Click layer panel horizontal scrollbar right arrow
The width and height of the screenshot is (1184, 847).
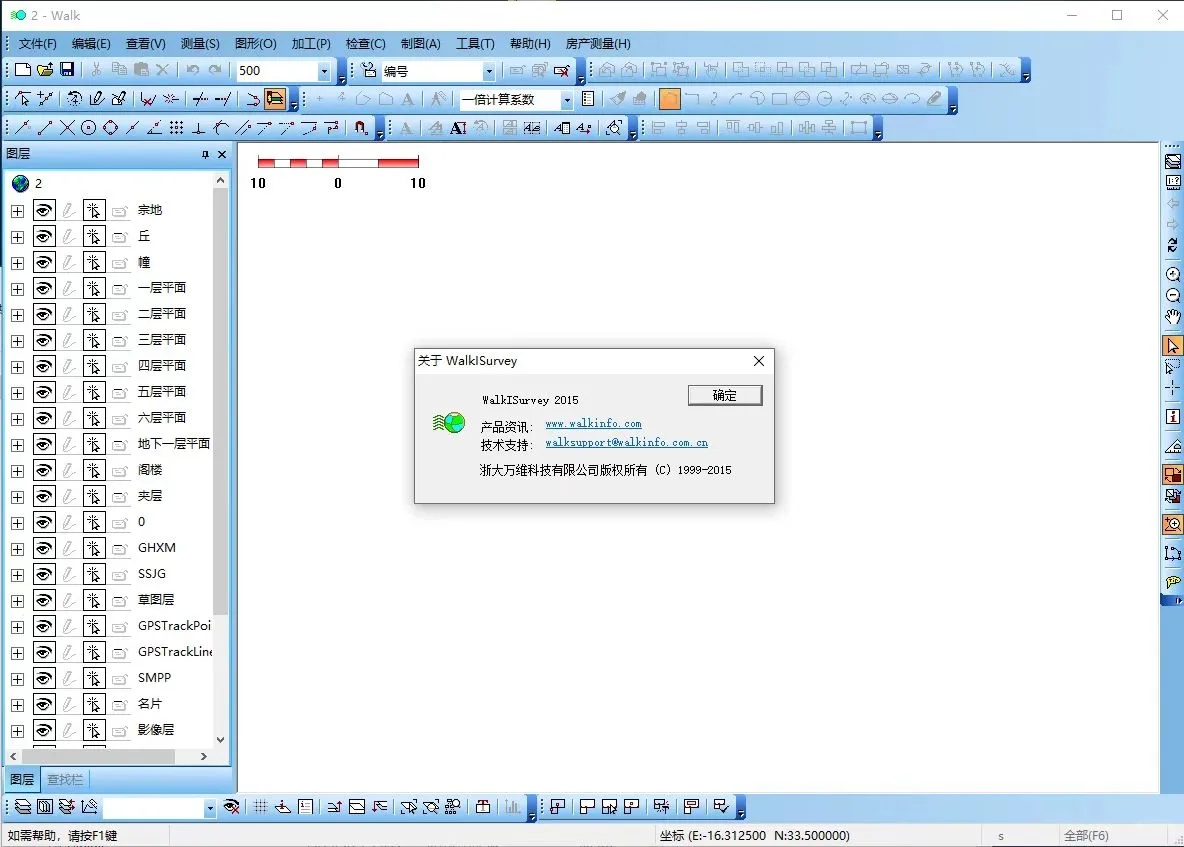(x=204, y=756)
